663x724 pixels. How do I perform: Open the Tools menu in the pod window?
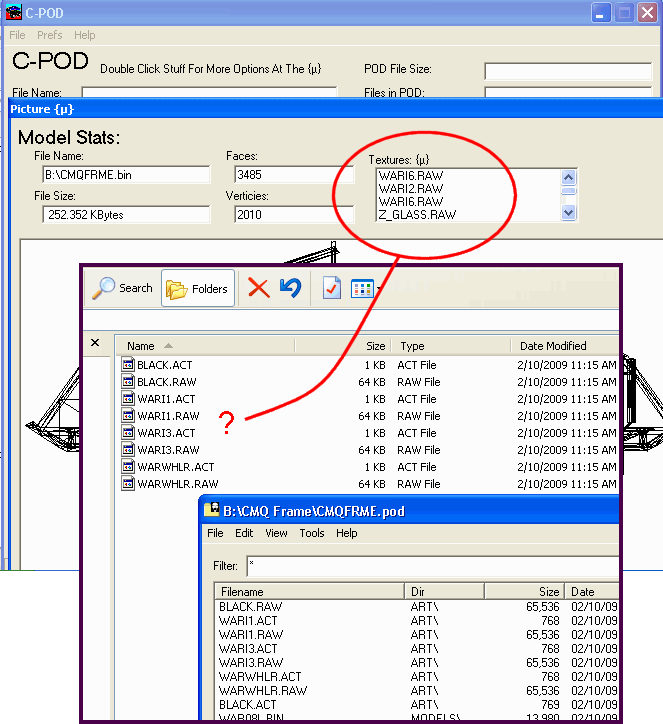pyautogui.click(x=312, y=533)
